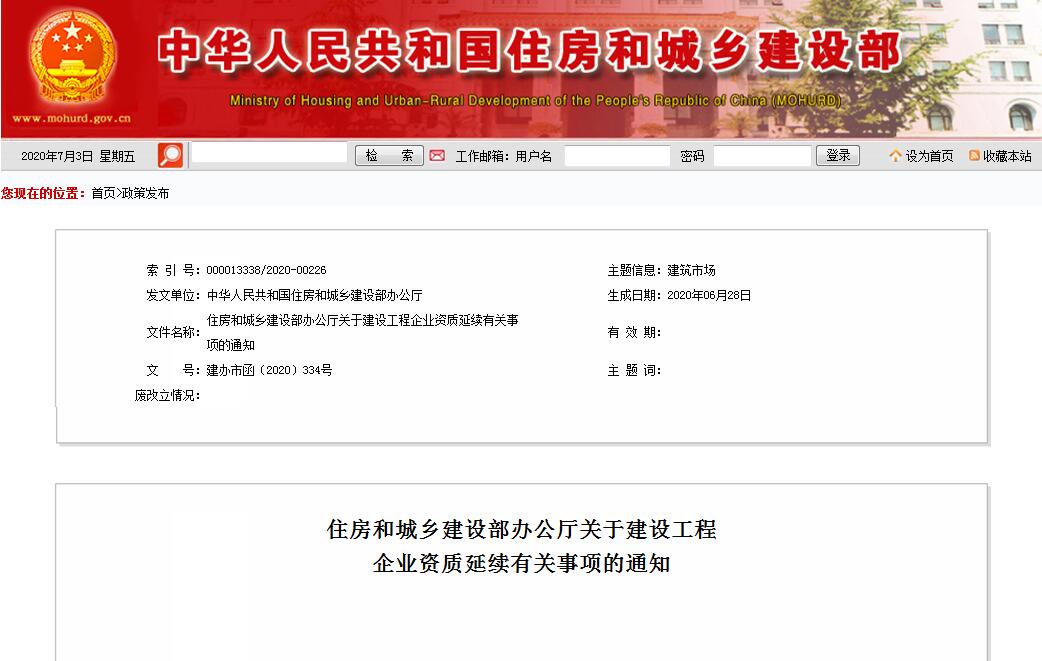Click the English ministry name in banner

pos(536,100)
